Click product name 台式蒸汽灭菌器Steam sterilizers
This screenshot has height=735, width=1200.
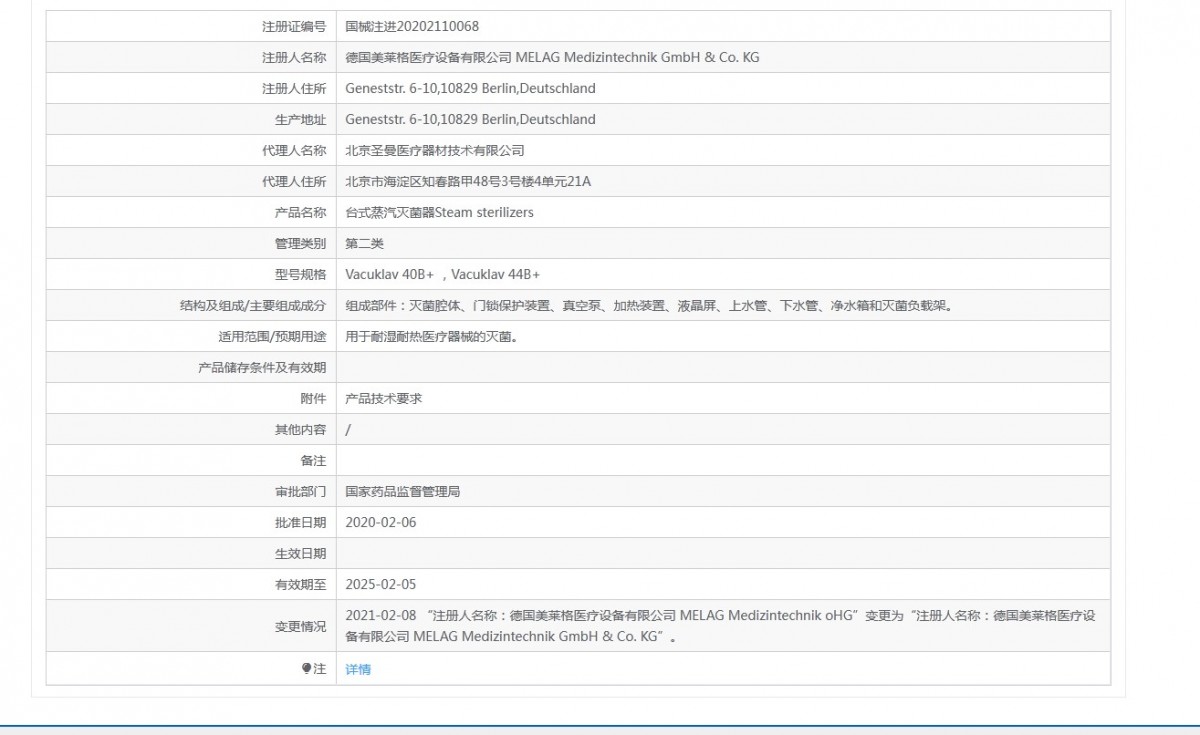click(439, 212)
